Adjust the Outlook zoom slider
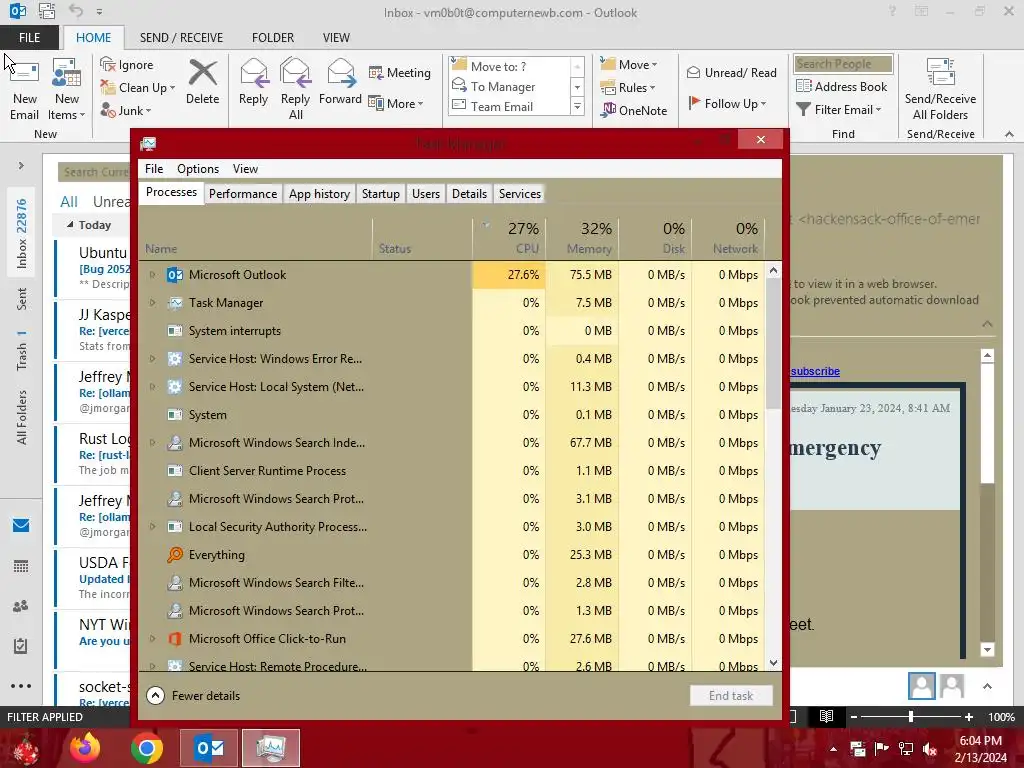 (911, 717)
